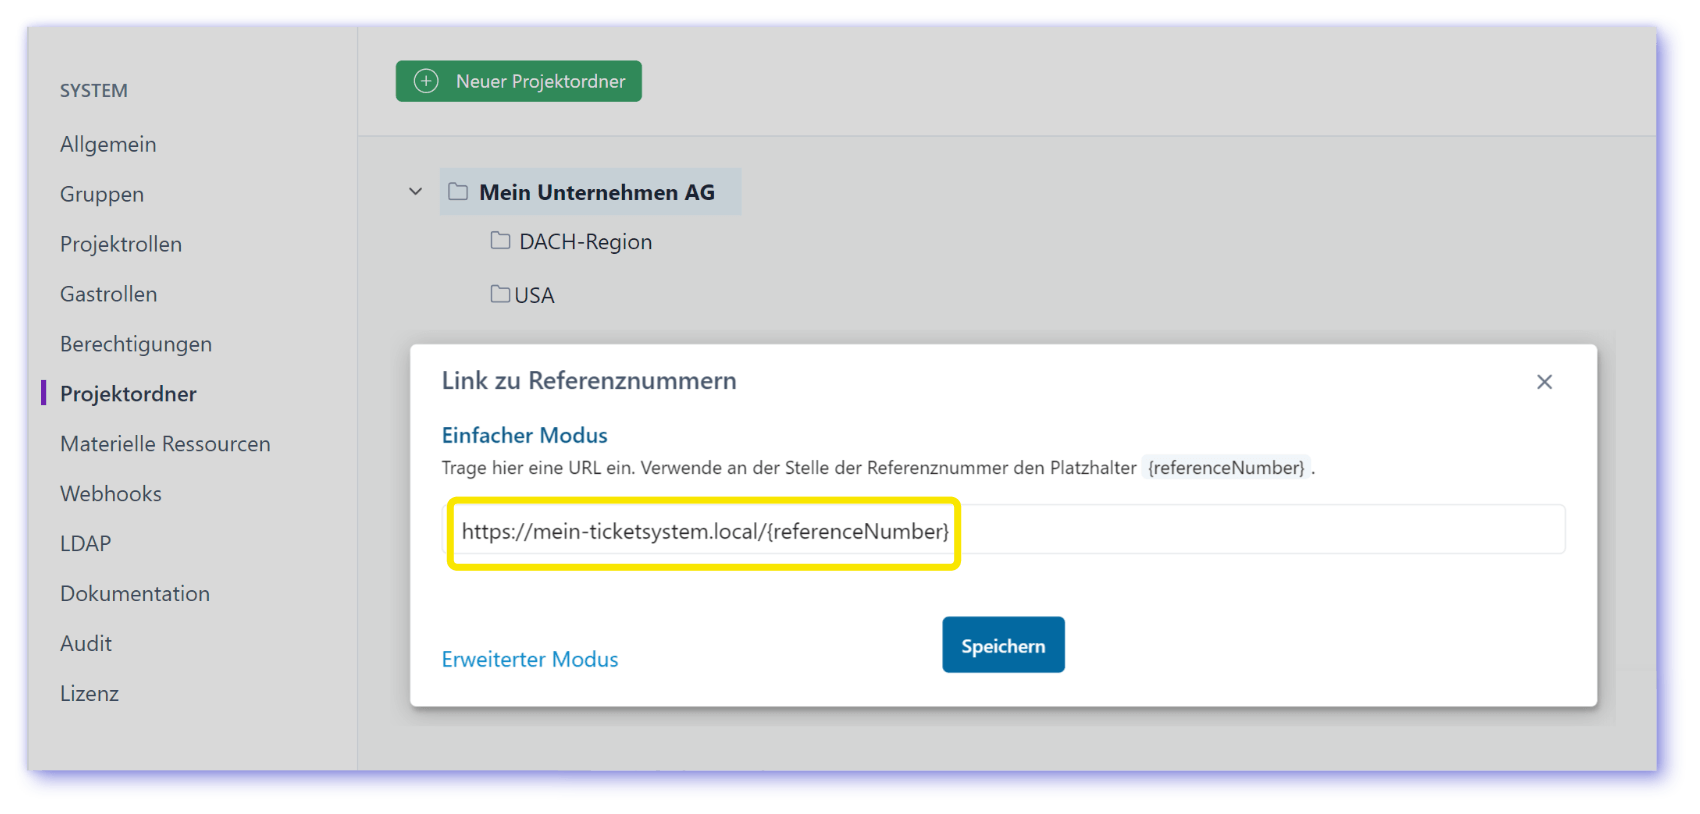Click the folder icon beside USA
Image resolution: width=1700 pixels, height=814 pixels.
[500, 293]
